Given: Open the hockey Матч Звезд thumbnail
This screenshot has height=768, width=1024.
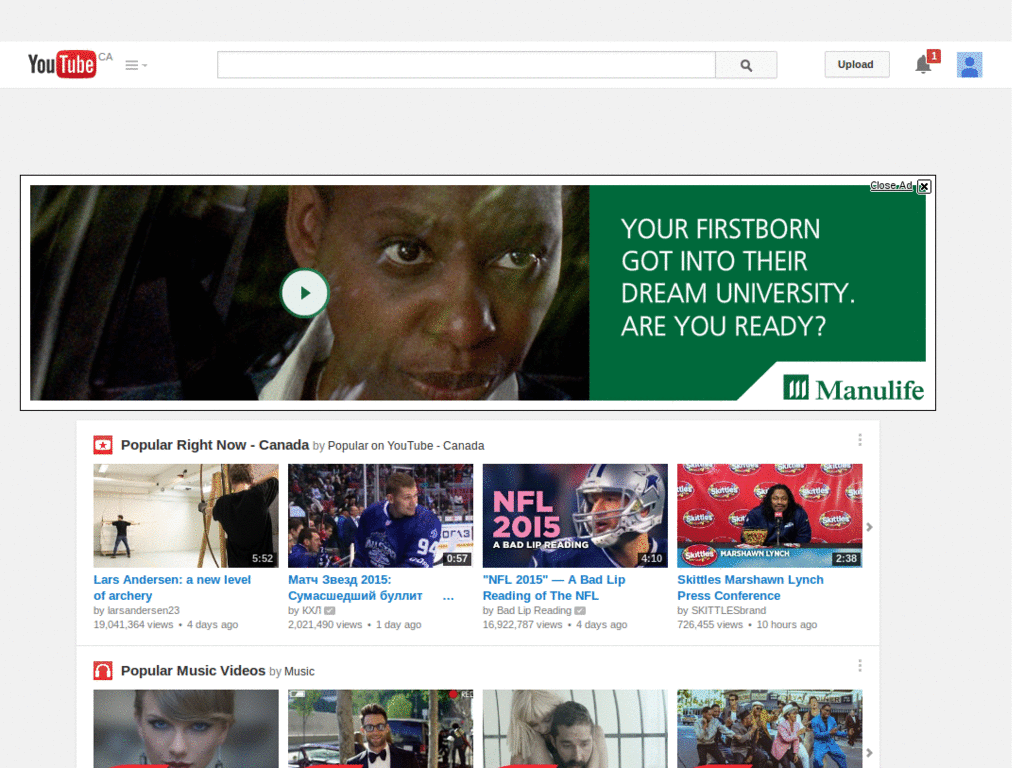Looking at the screenshot, I should (381, 515).
